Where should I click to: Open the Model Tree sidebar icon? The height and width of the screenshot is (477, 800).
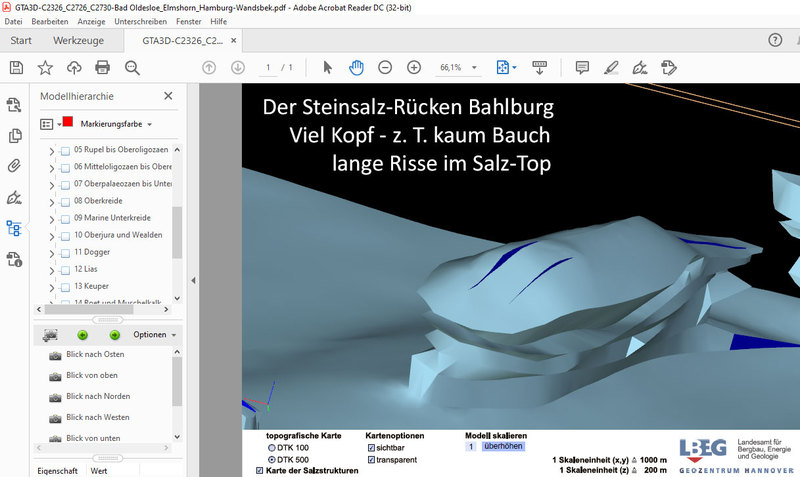(x=14, y=228)
